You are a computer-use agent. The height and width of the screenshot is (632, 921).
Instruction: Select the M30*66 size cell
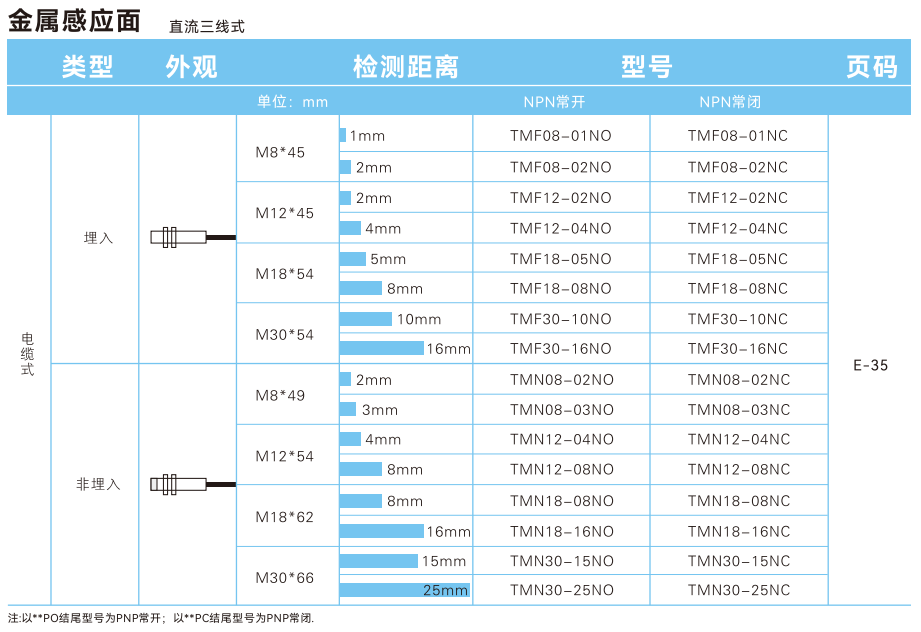tap(285, 577)
